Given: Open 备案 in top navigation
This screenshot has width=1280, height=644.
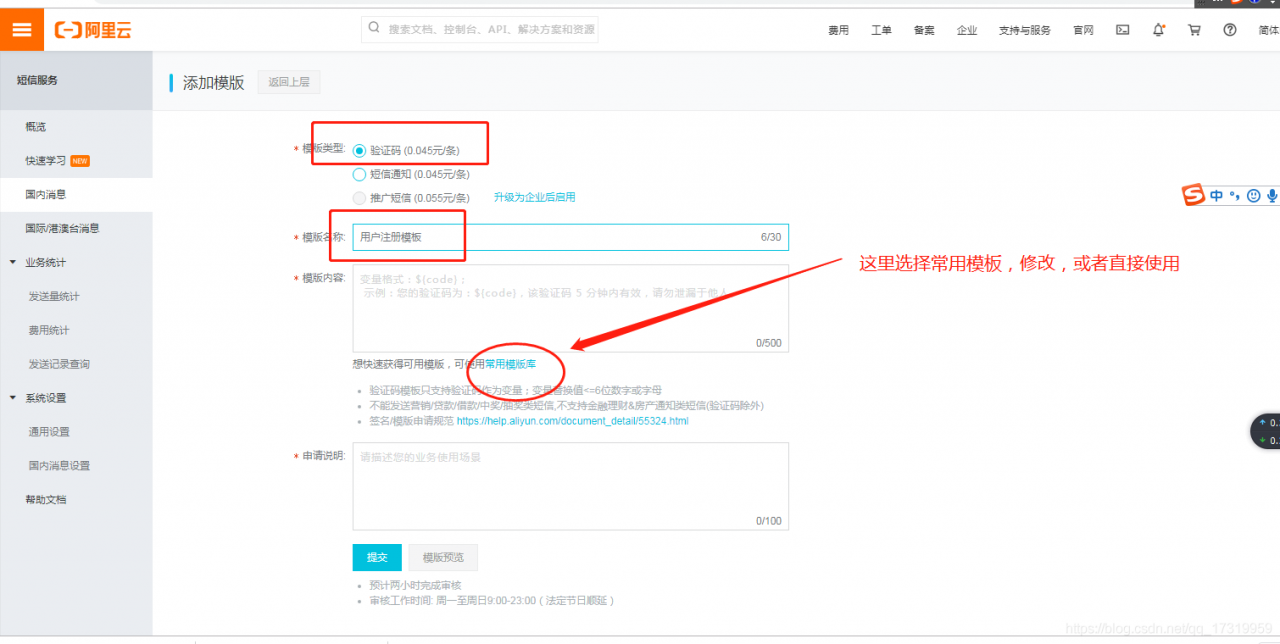Looking at the screenshot, I should (924, 30).
